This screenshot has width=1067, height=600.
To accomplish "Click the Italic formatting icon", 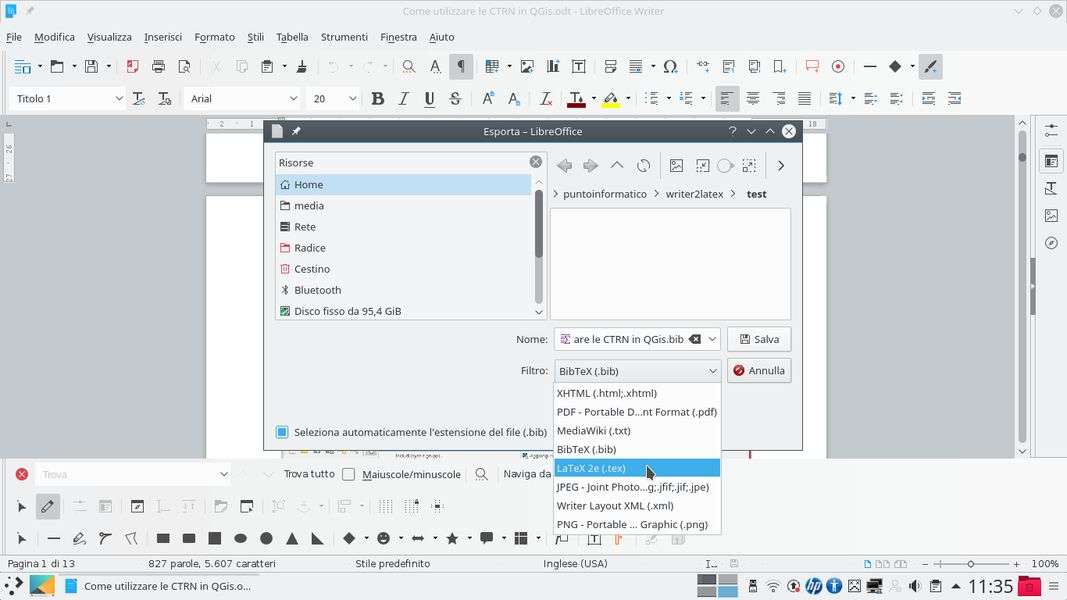I will tap(403, 99).
